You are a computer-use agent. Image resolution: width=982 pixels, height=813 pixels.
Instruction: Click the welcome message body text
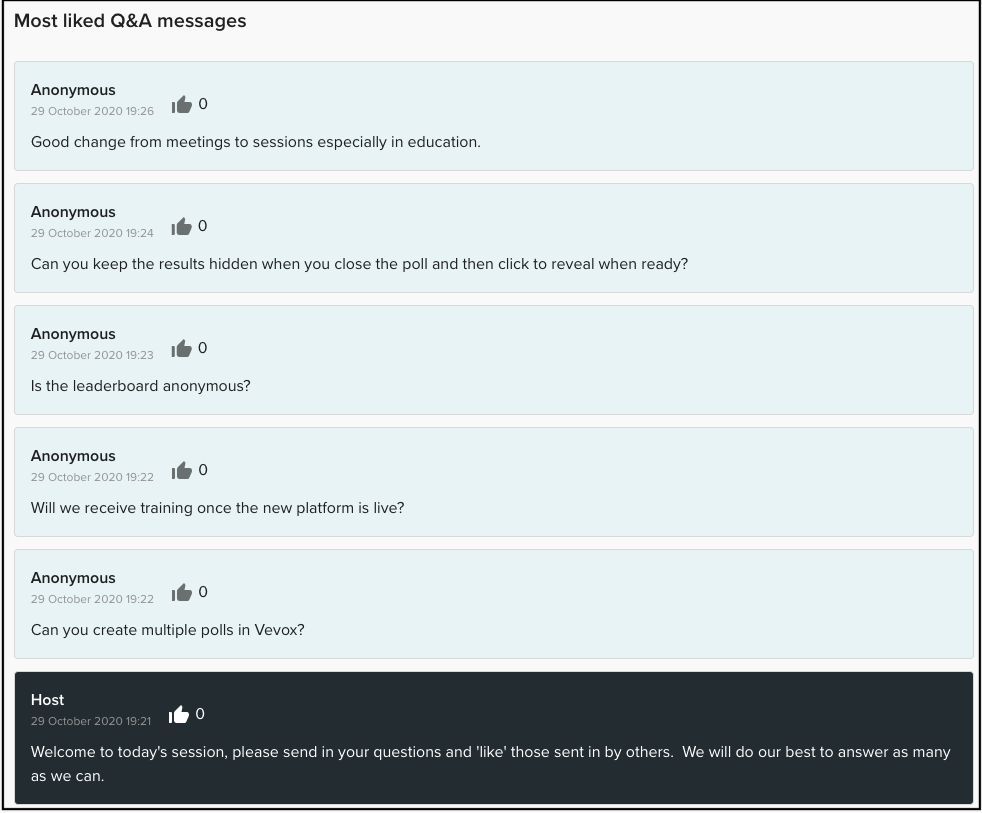coord(491,763)
